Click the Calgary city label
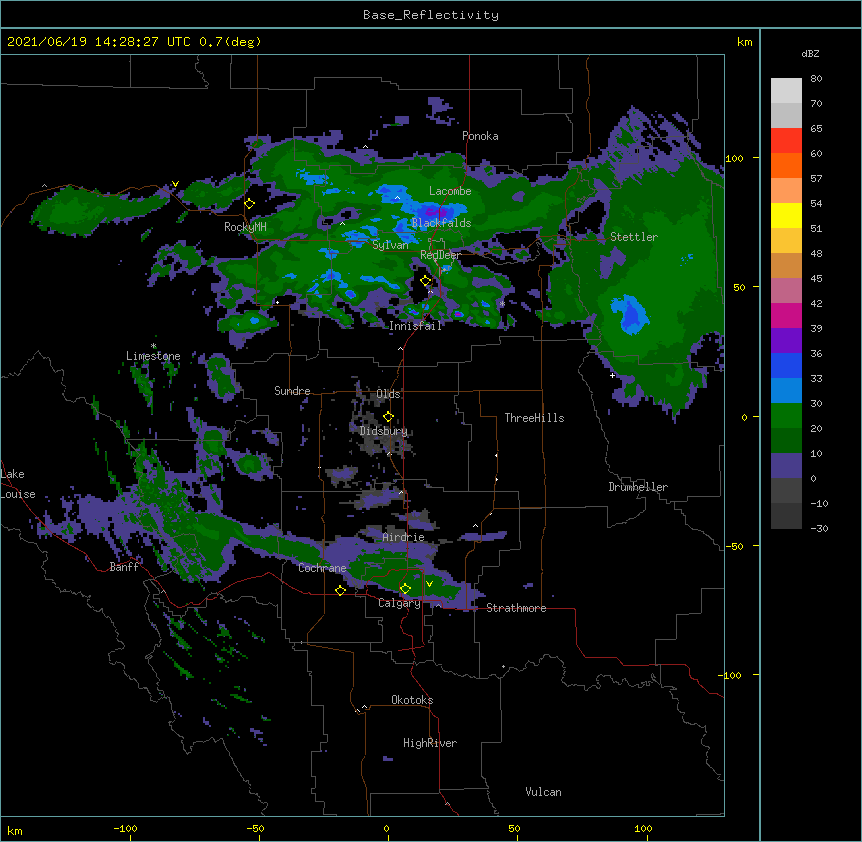This screenshot has width=862, height=842. [x=399, y=603]
